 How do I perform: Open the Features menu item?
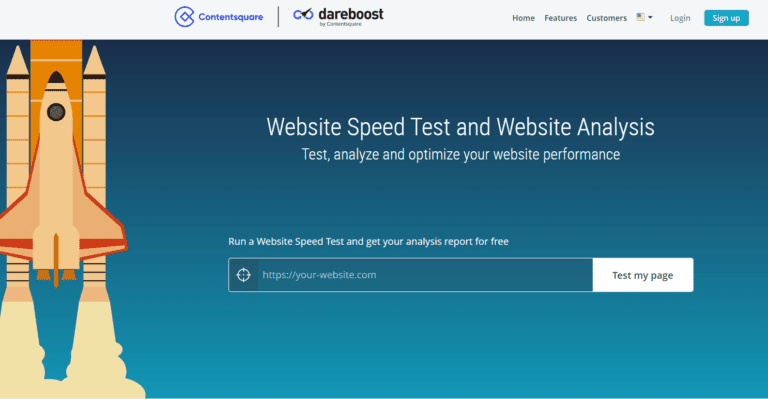click(560, 18)
